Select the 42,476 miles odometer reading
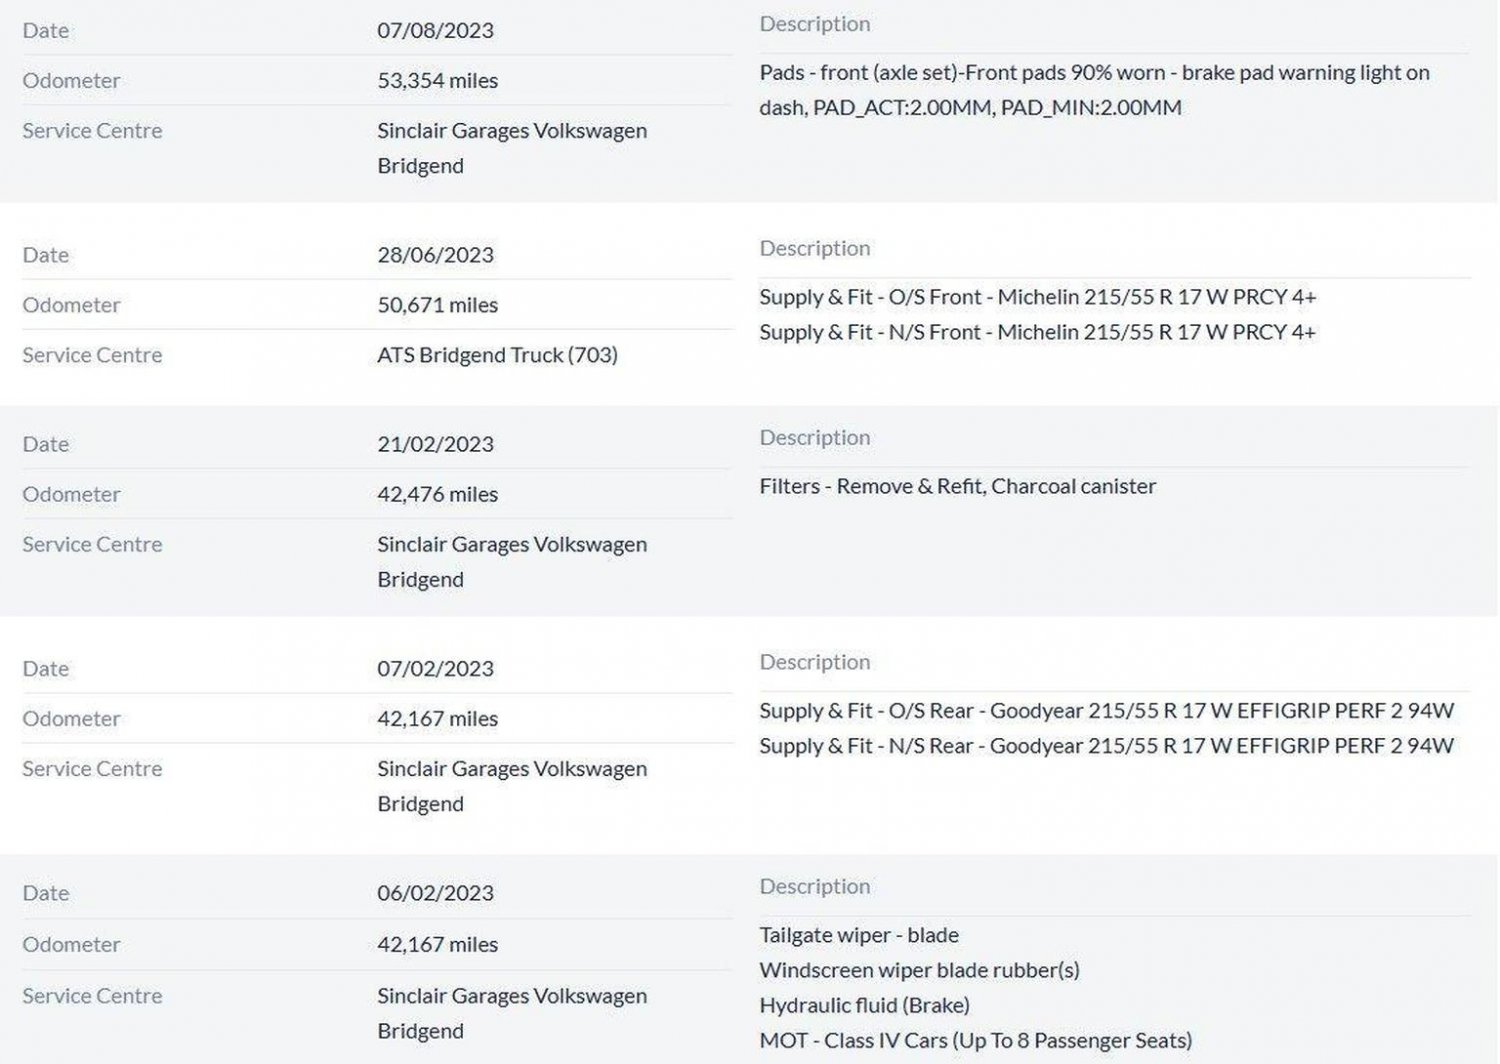Screen dimensions: 1500x1064 pyautogui.click(x=437, y=493)
